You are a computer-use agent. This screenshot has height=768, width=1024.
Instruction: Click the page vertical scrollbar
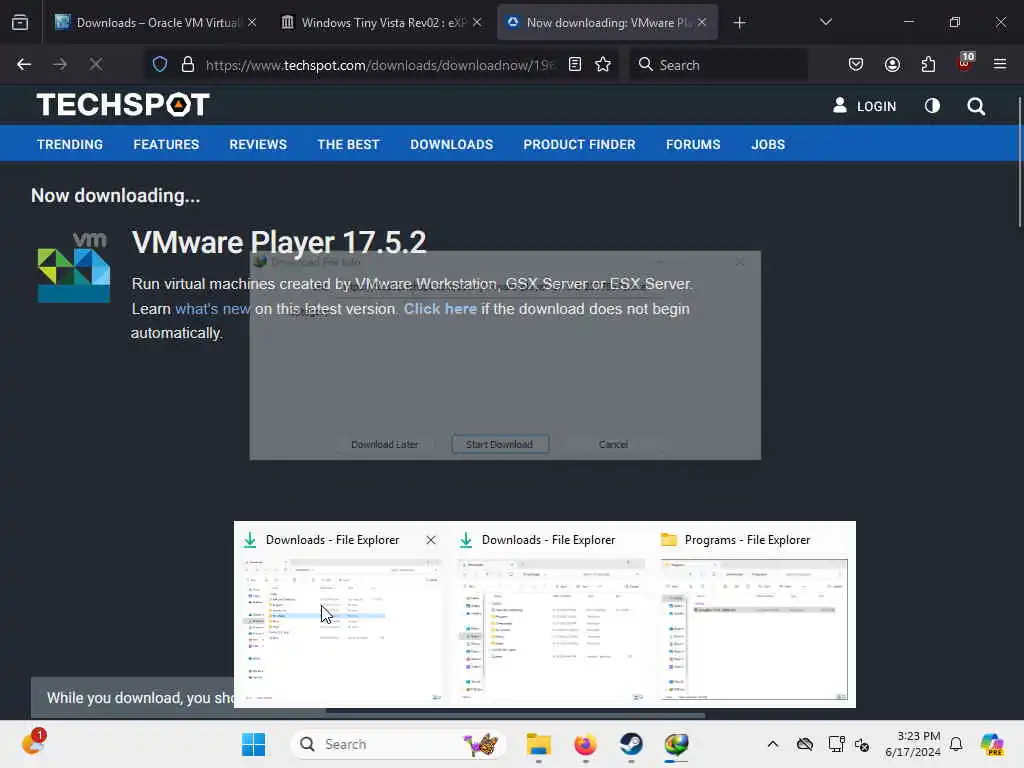[1019, 162]
